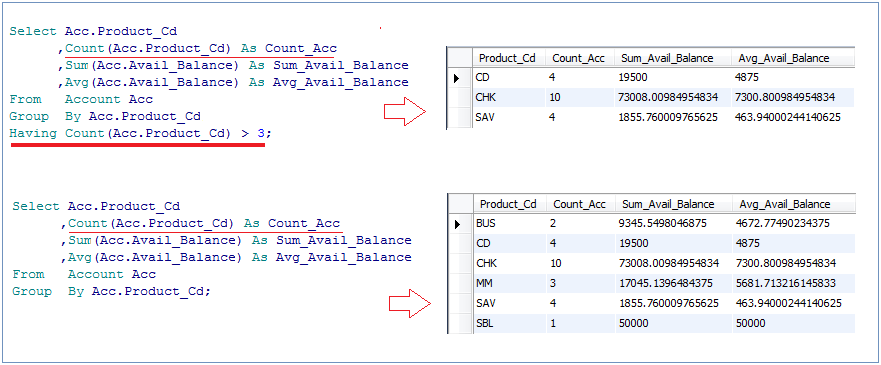The width and height of the screenshot is (881, 365).
Task: Click Product_Cd header in the bottom result grid
Action: coord(509,204)
